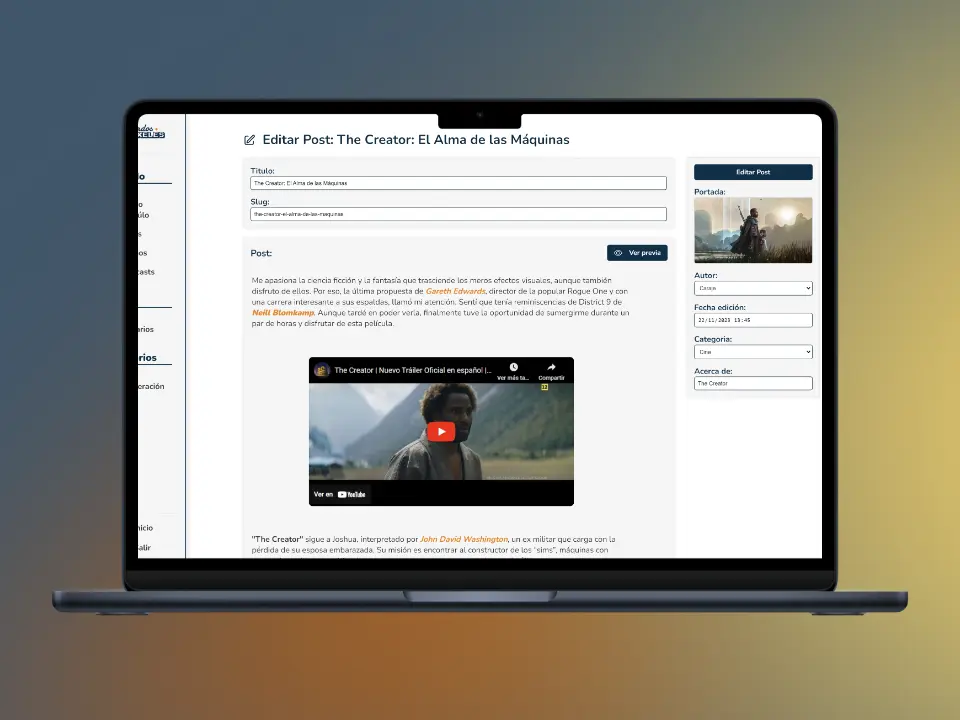Click the Podcasts item in the sidebar
Image resolution: width=960 pixels, height=720 pixels.
[x=146, y=272]
